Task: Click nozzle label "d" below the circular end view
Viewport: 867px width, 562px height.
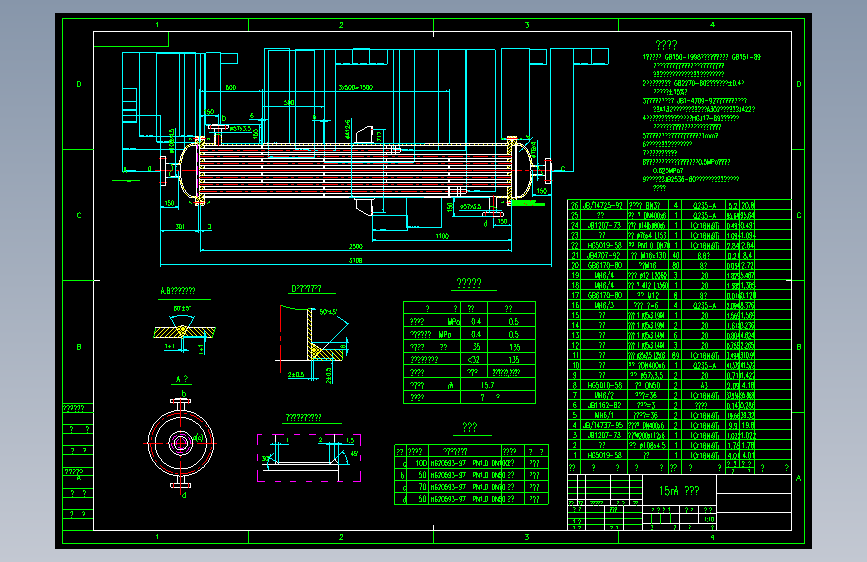Action: tap(184, 496)
